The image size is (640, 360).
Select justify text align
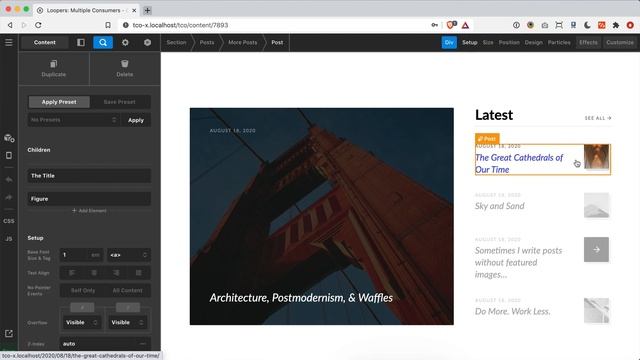139,273
